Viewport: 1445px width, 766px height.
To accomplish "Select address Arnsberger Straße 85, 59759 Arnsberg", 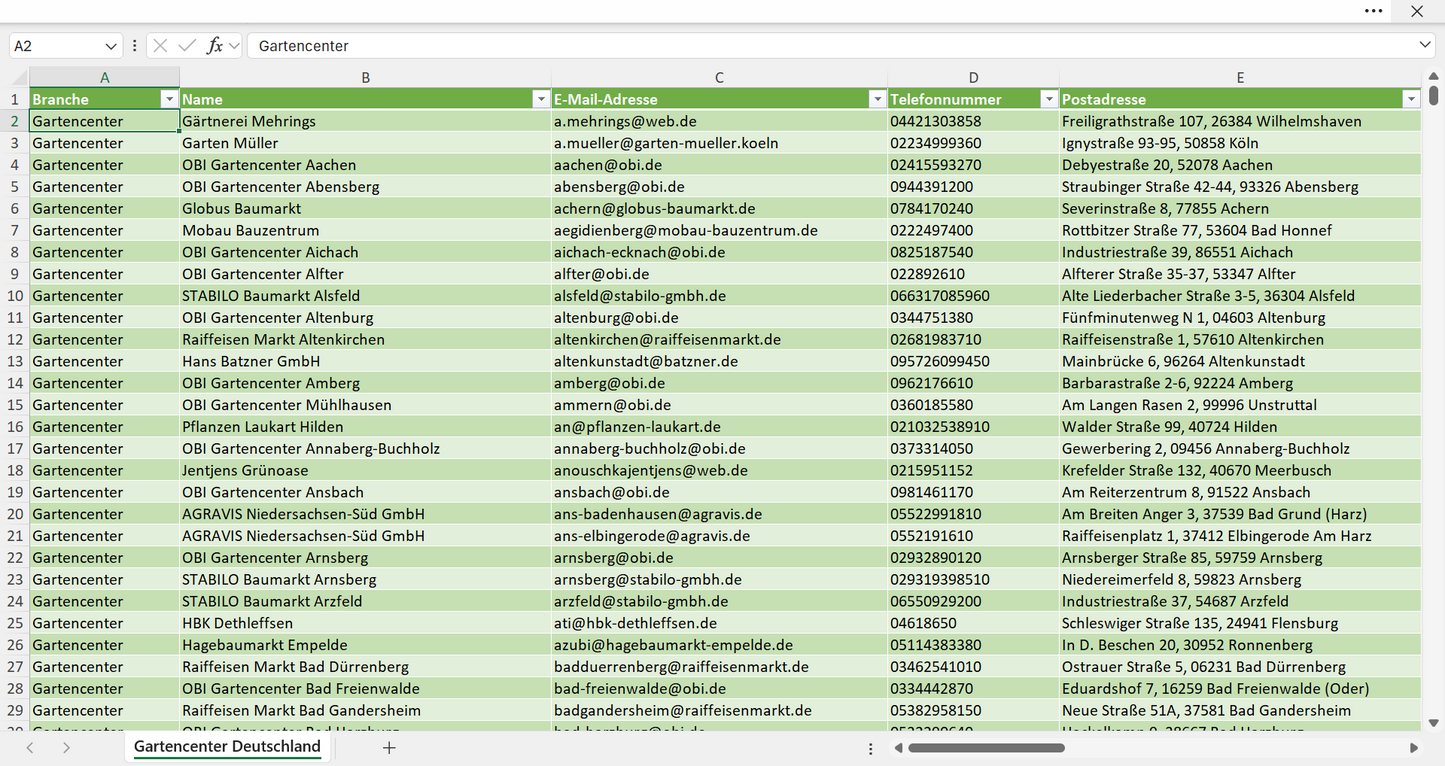I will coord(1240,558).
